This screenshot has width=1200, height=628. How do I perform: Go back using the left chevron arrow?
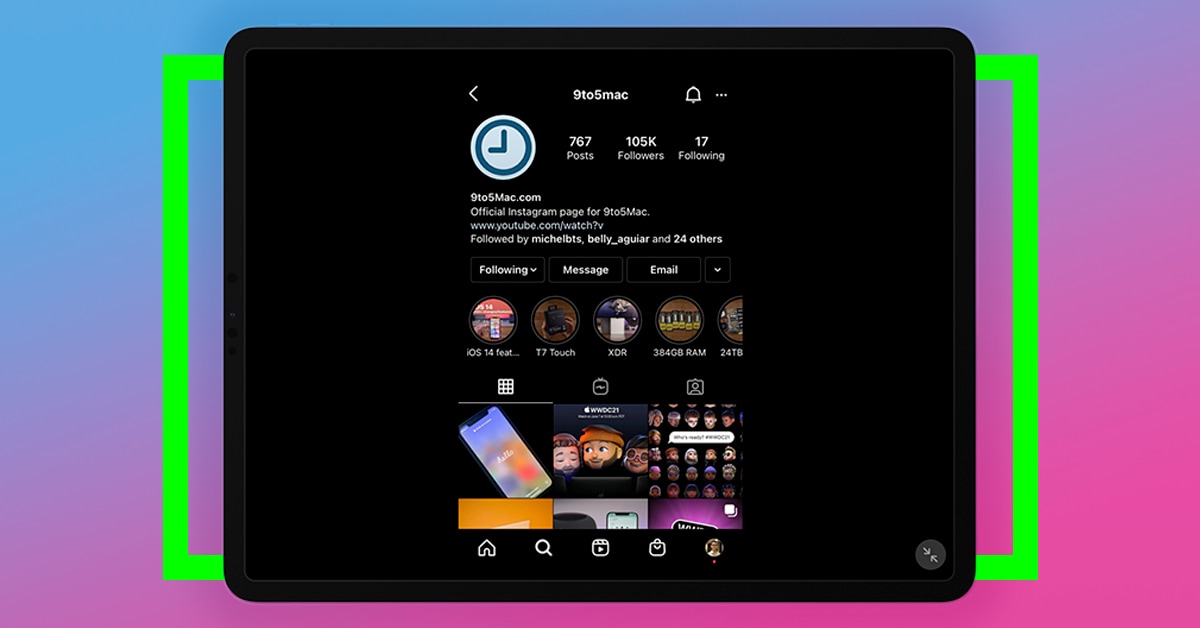[x=474, y=94]
